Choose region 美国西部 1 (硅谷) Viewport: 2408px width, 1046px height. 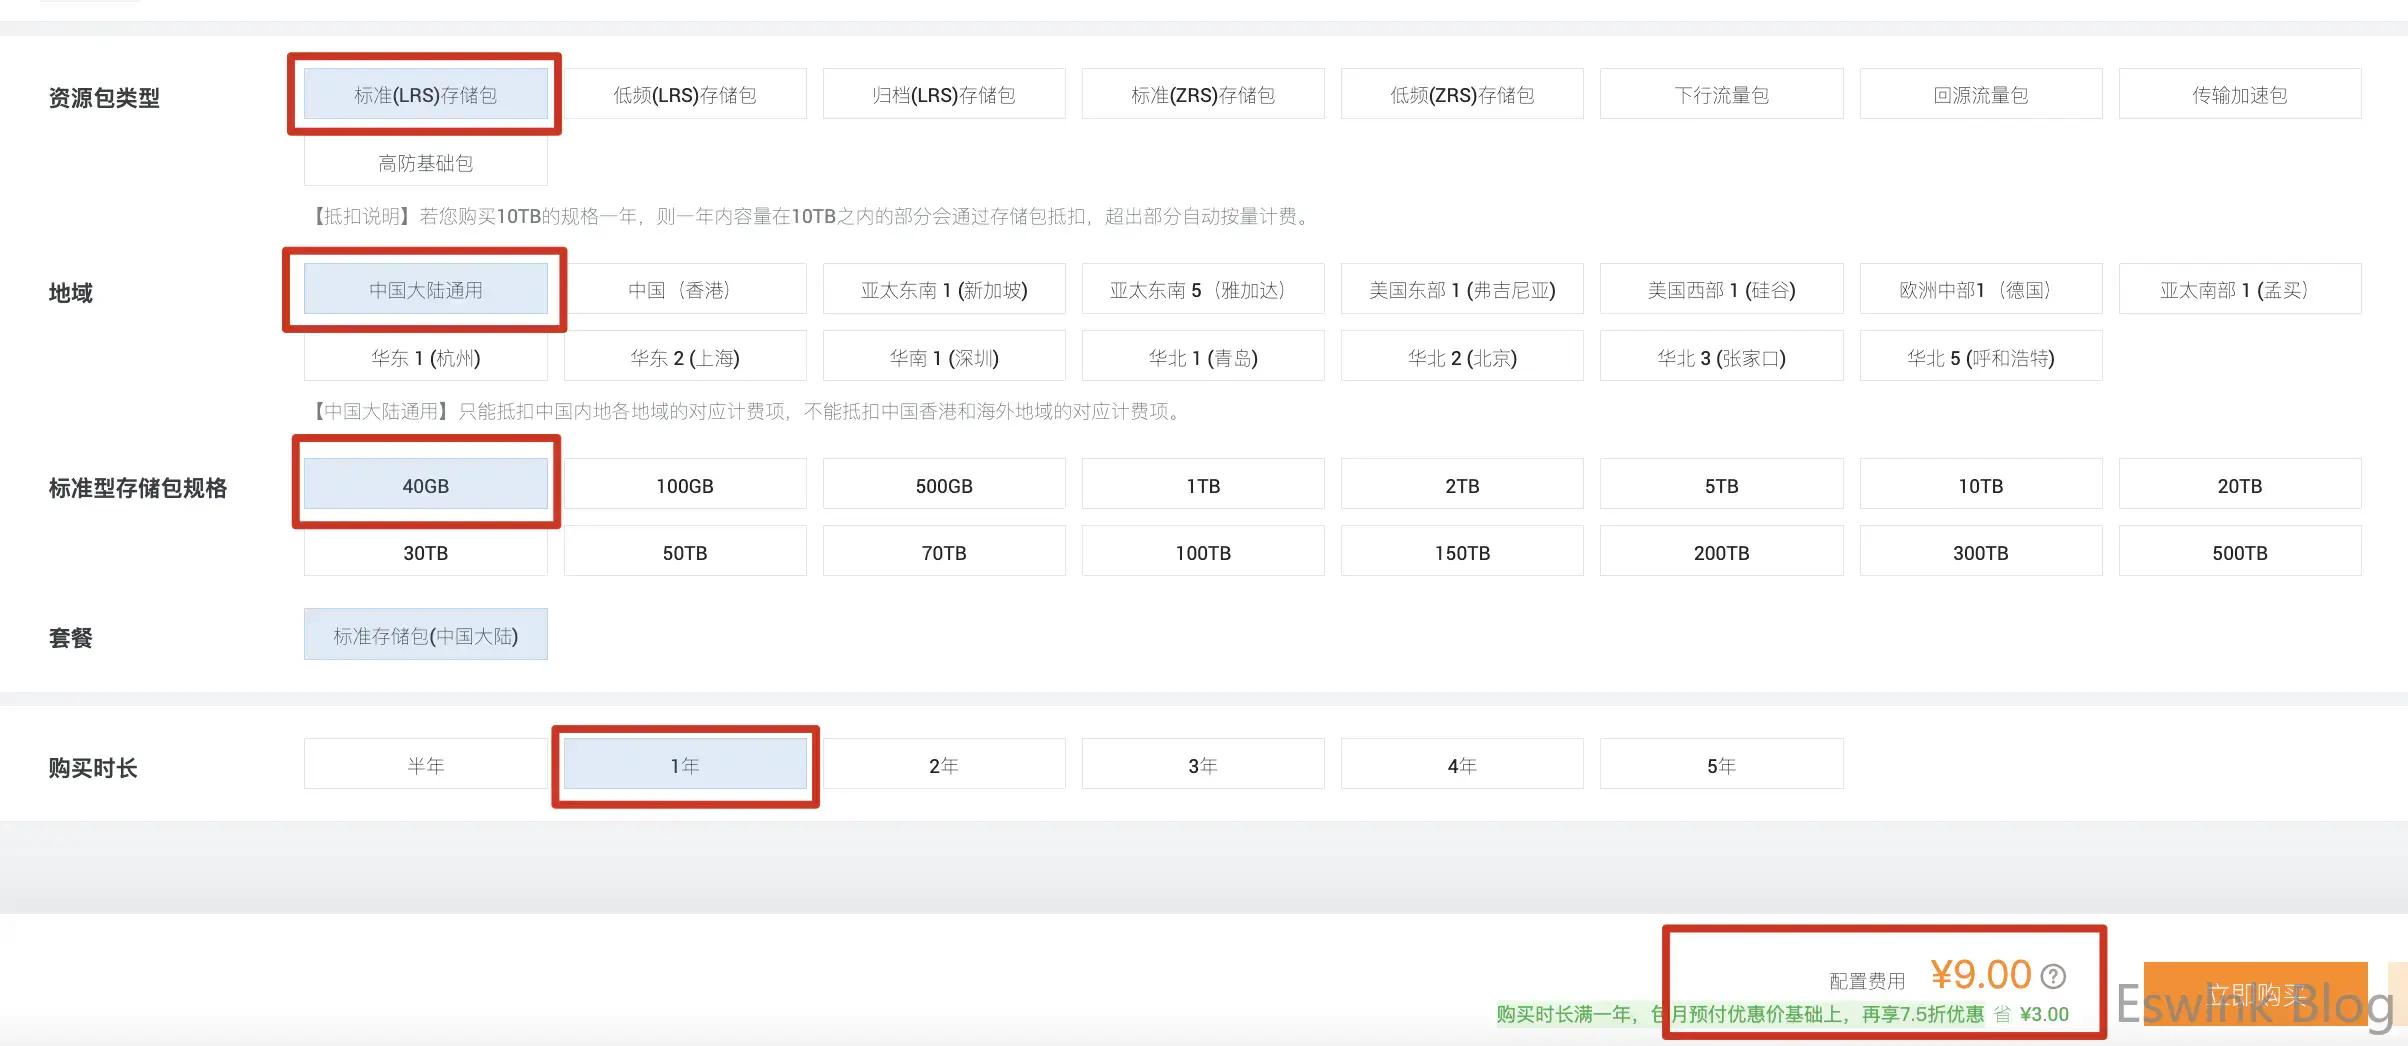click(1721, 290)
